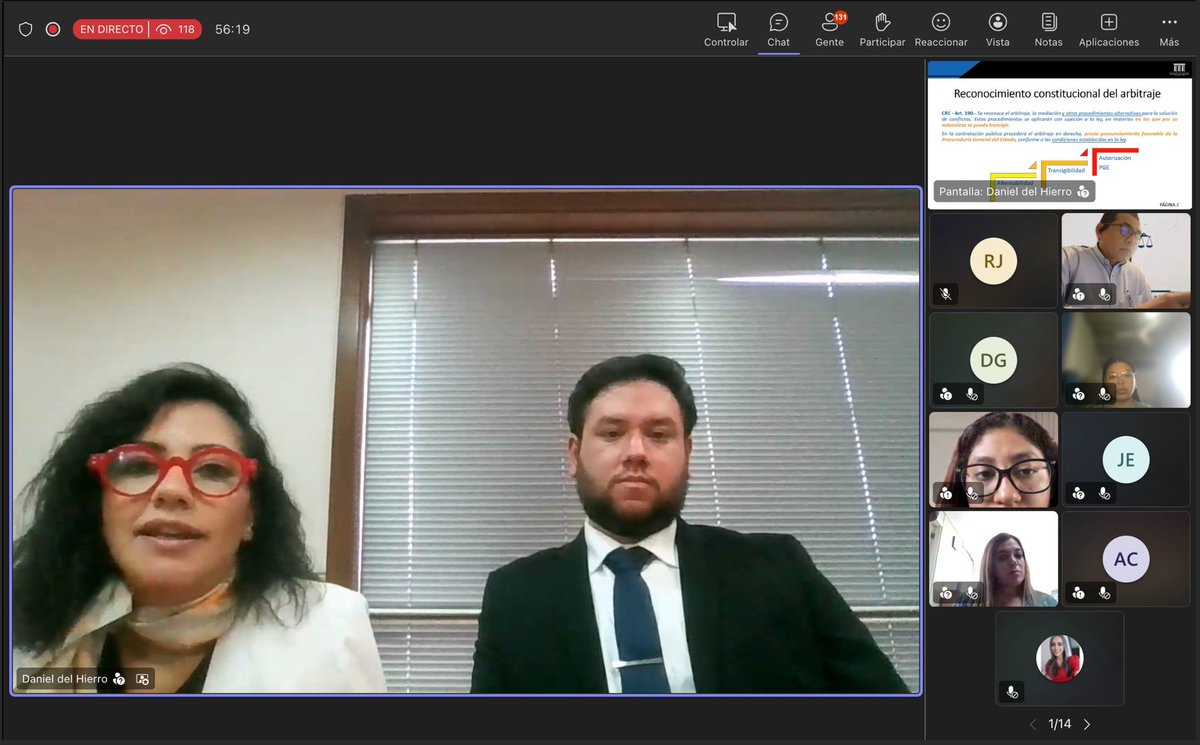Viewport: 1200px width, 745px height.
Task: Select the long-haired woman tile beside AC
Action: pos(993,559)
